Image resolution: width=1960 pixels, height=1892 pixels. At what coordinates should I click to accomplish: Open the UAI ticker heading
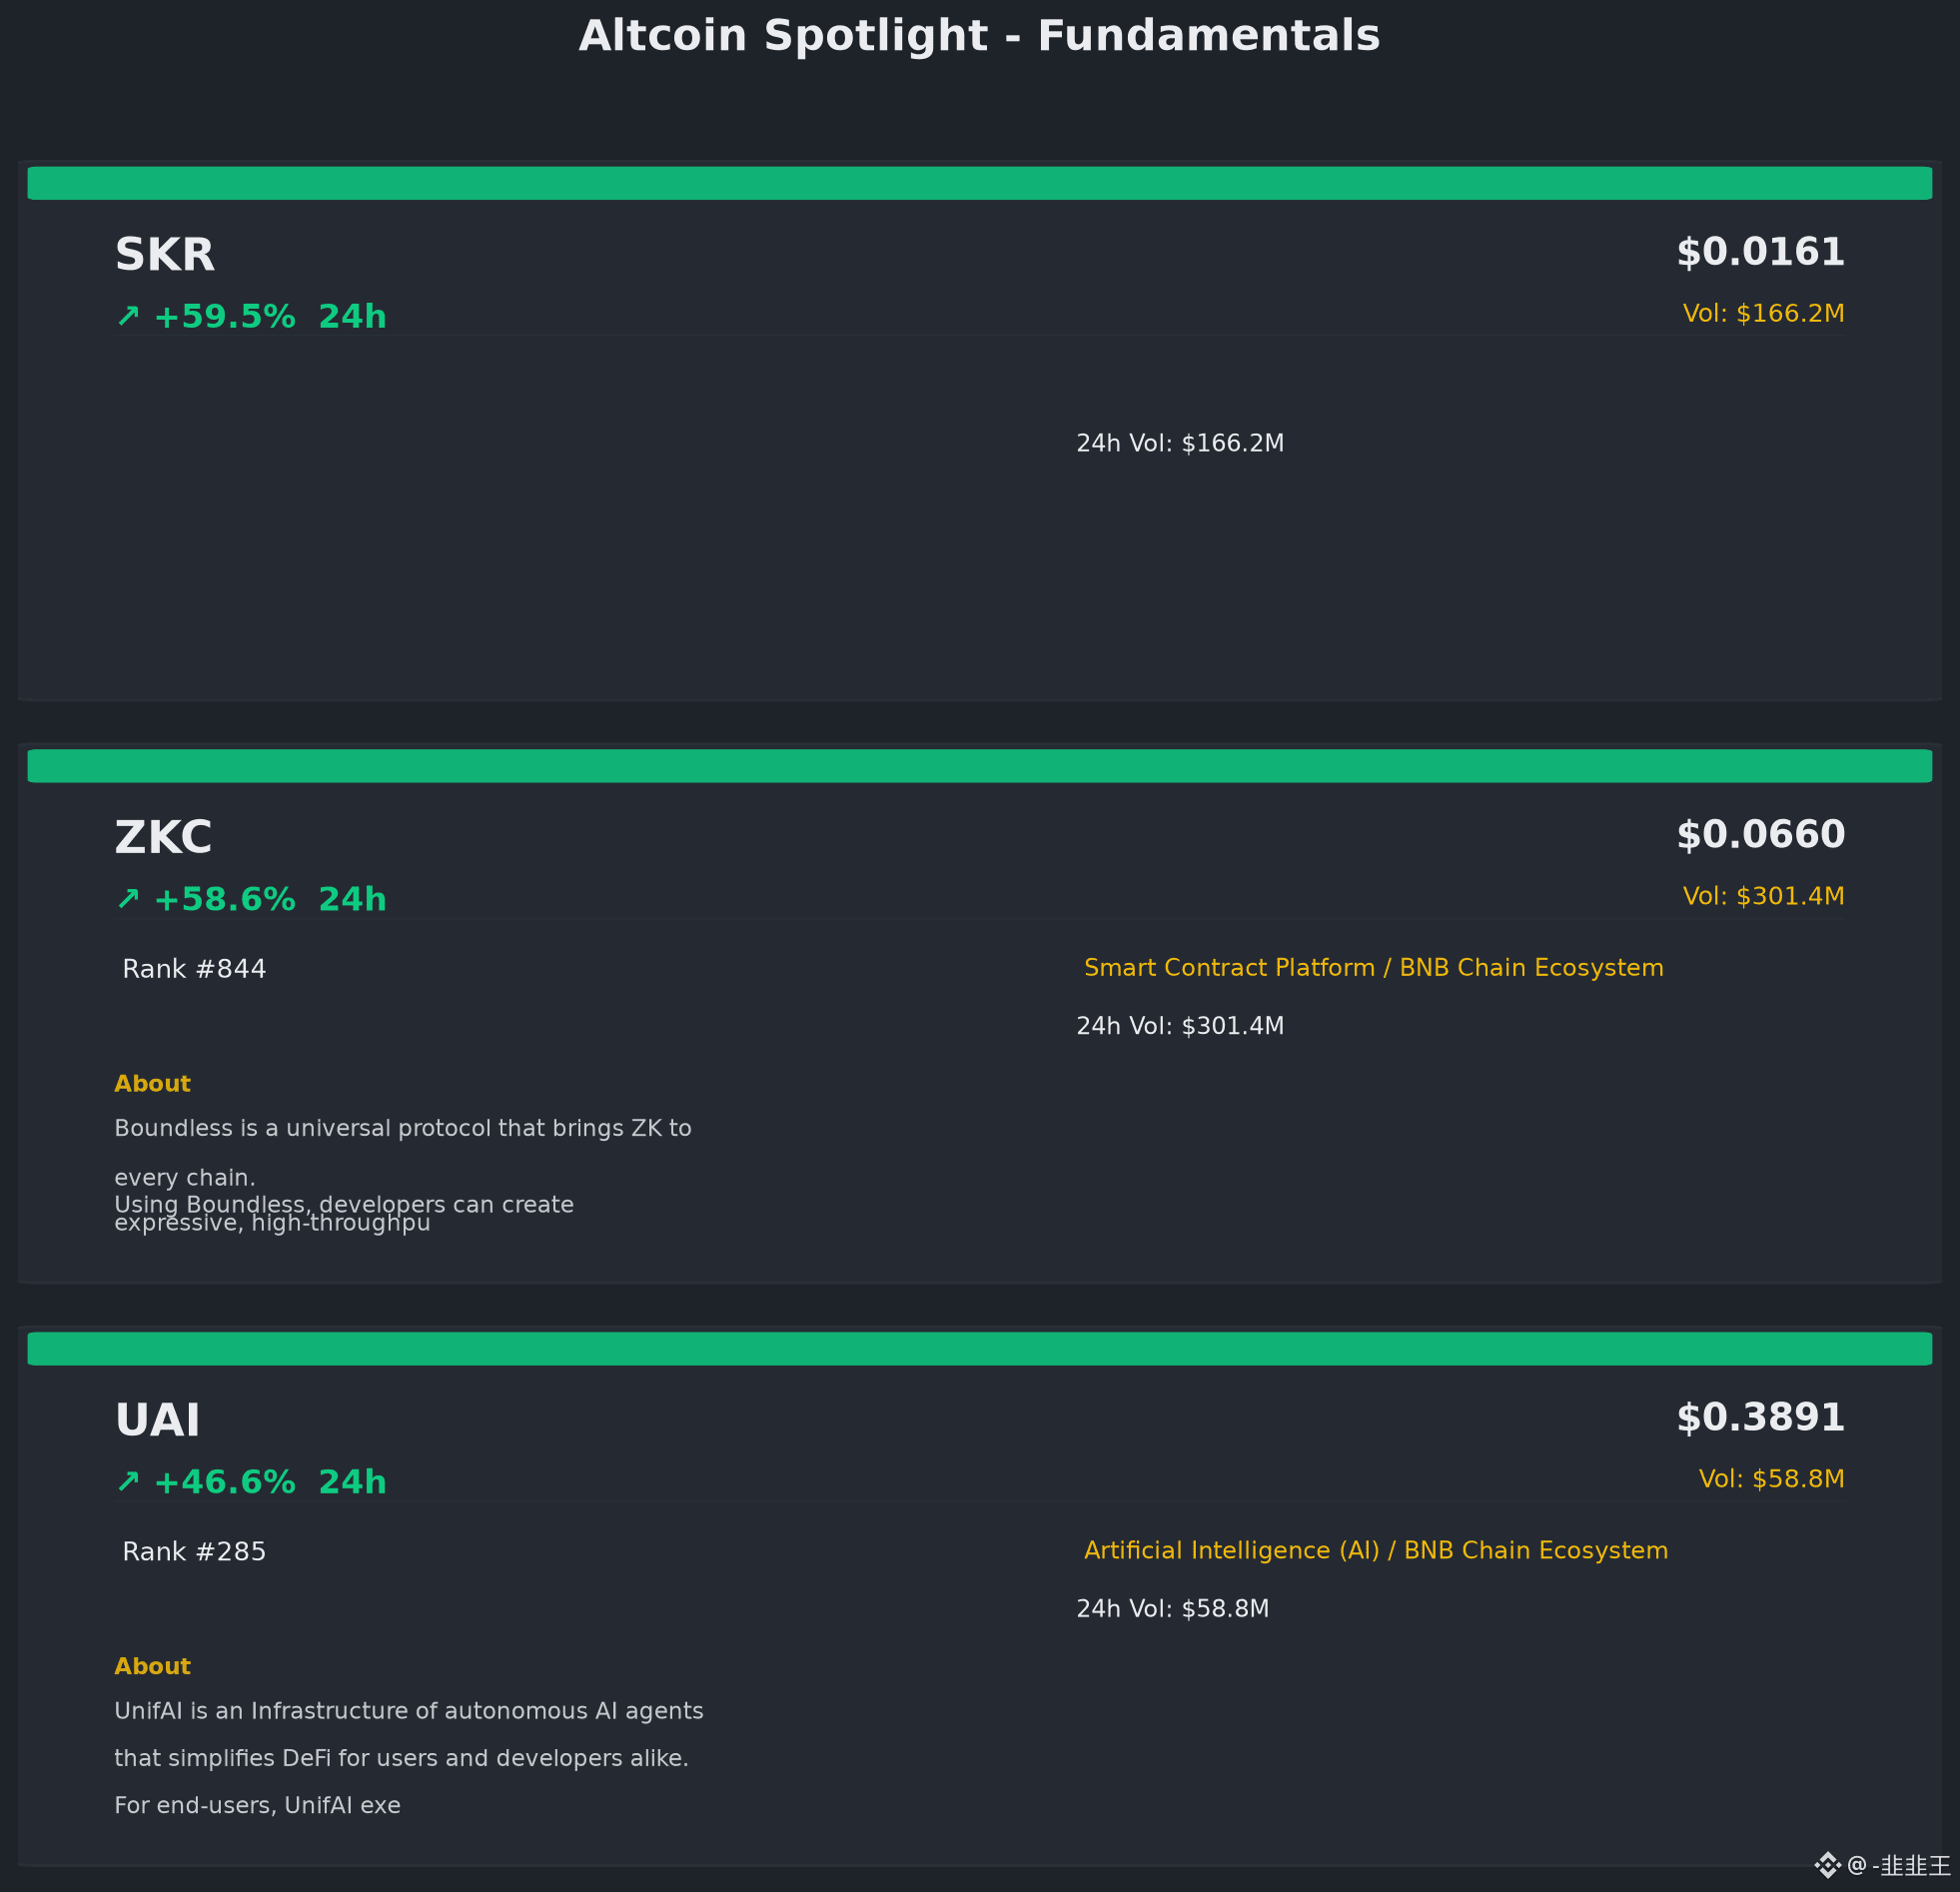tap(157, 1420)
